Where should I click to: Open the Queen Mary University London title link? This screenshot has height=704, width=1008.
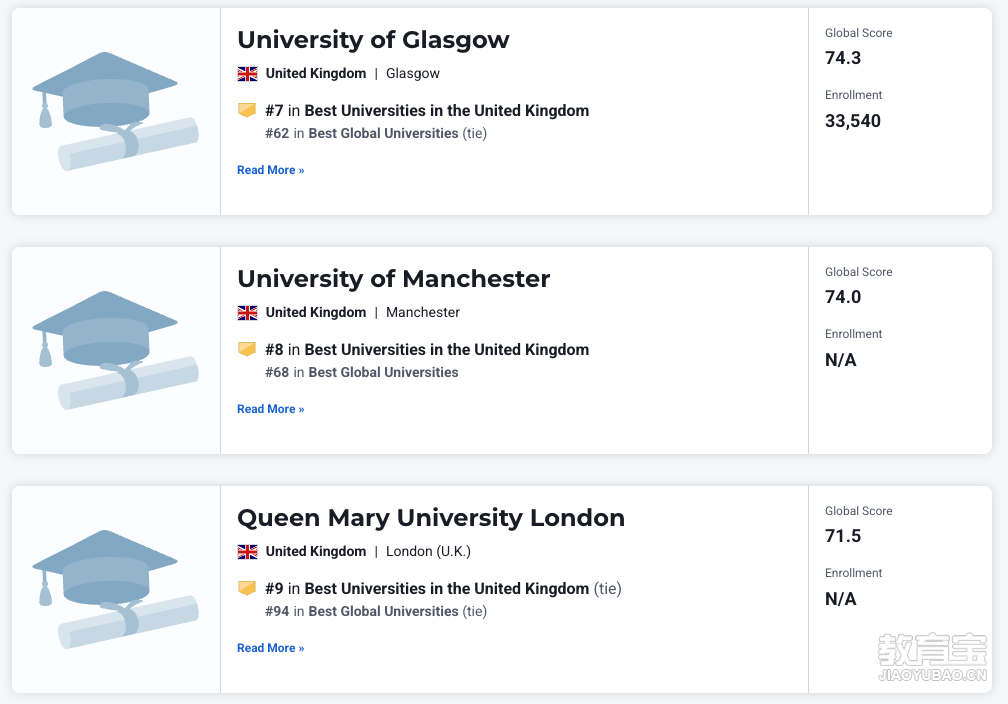point(431,518)
